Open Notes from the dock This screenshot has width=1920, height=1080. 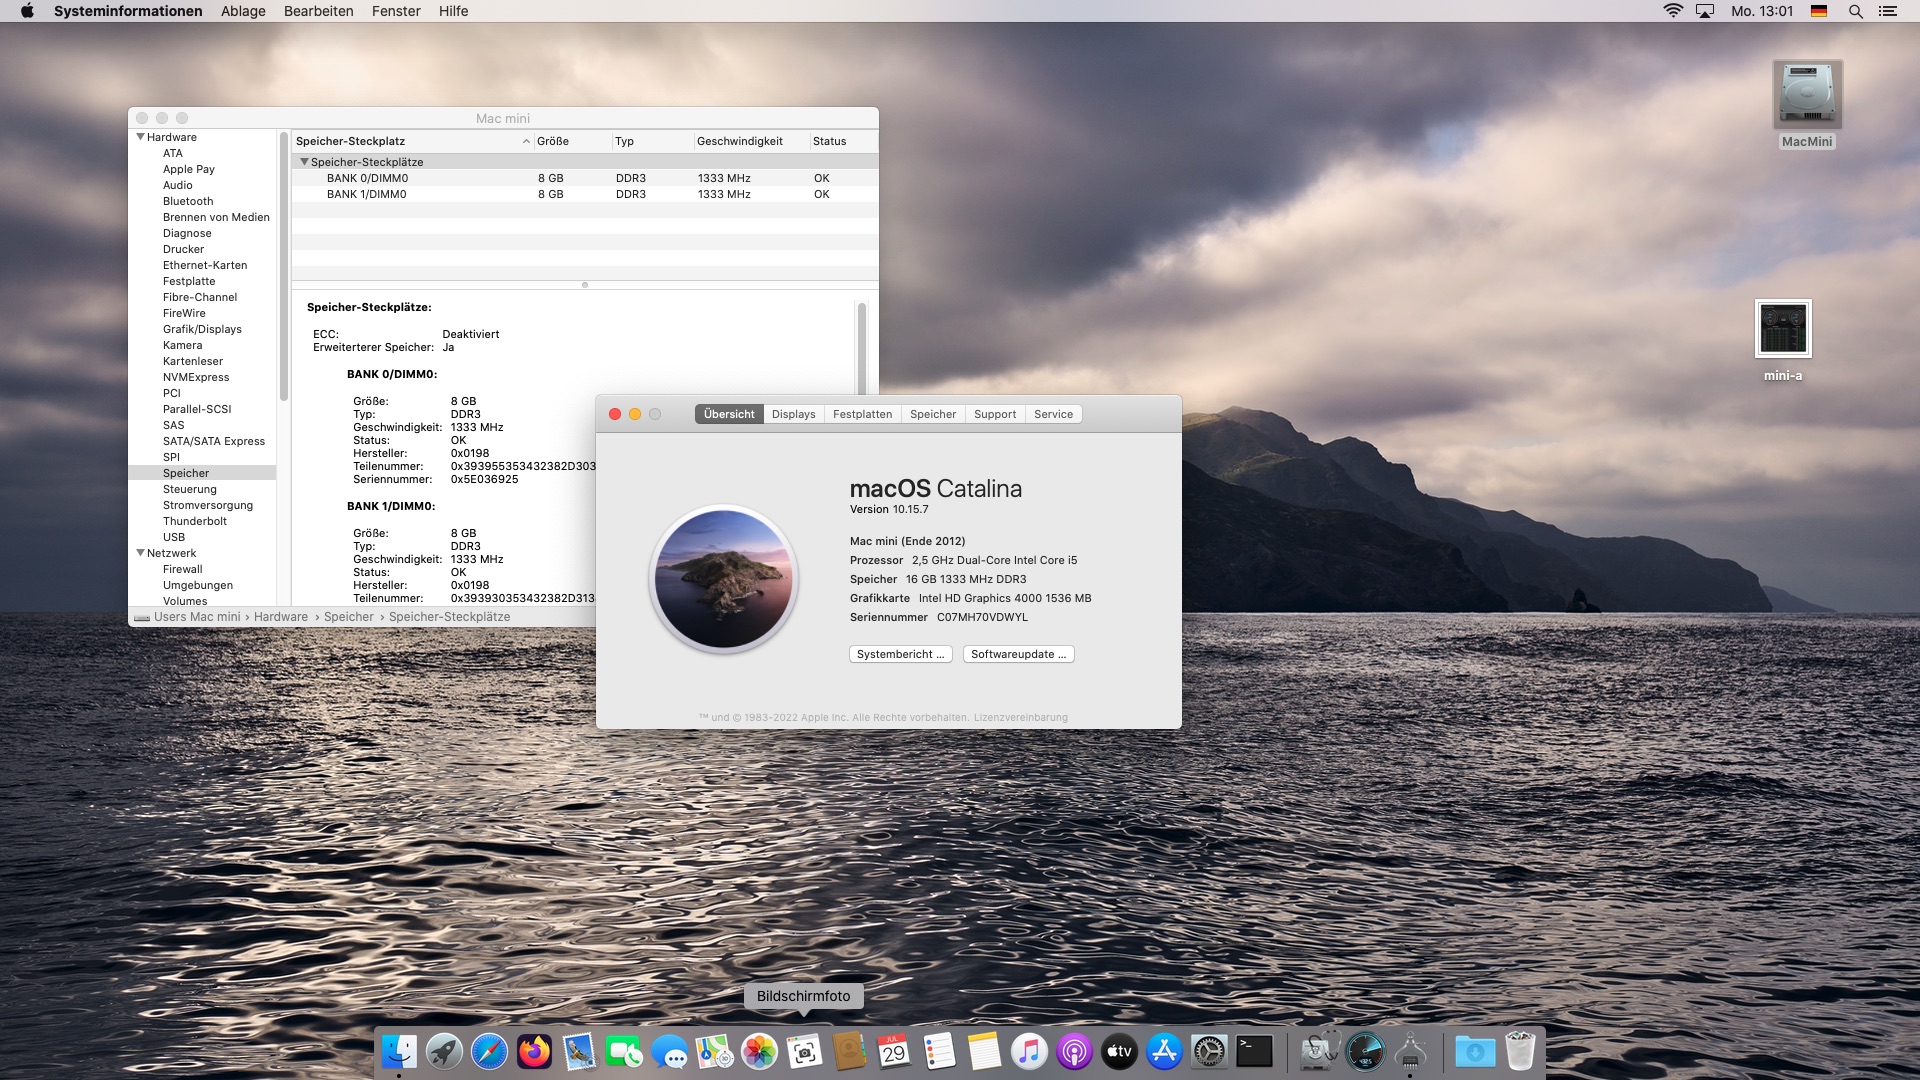(984, 1051)
